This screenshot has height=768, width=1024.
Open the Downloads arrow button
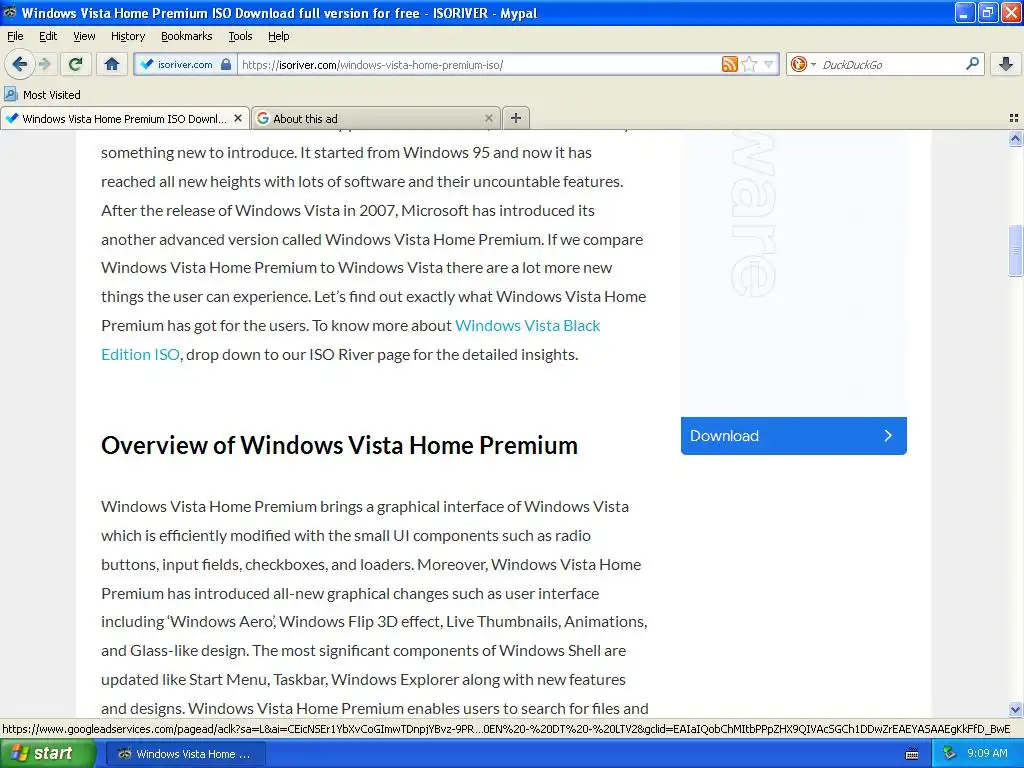(1006, 64)
